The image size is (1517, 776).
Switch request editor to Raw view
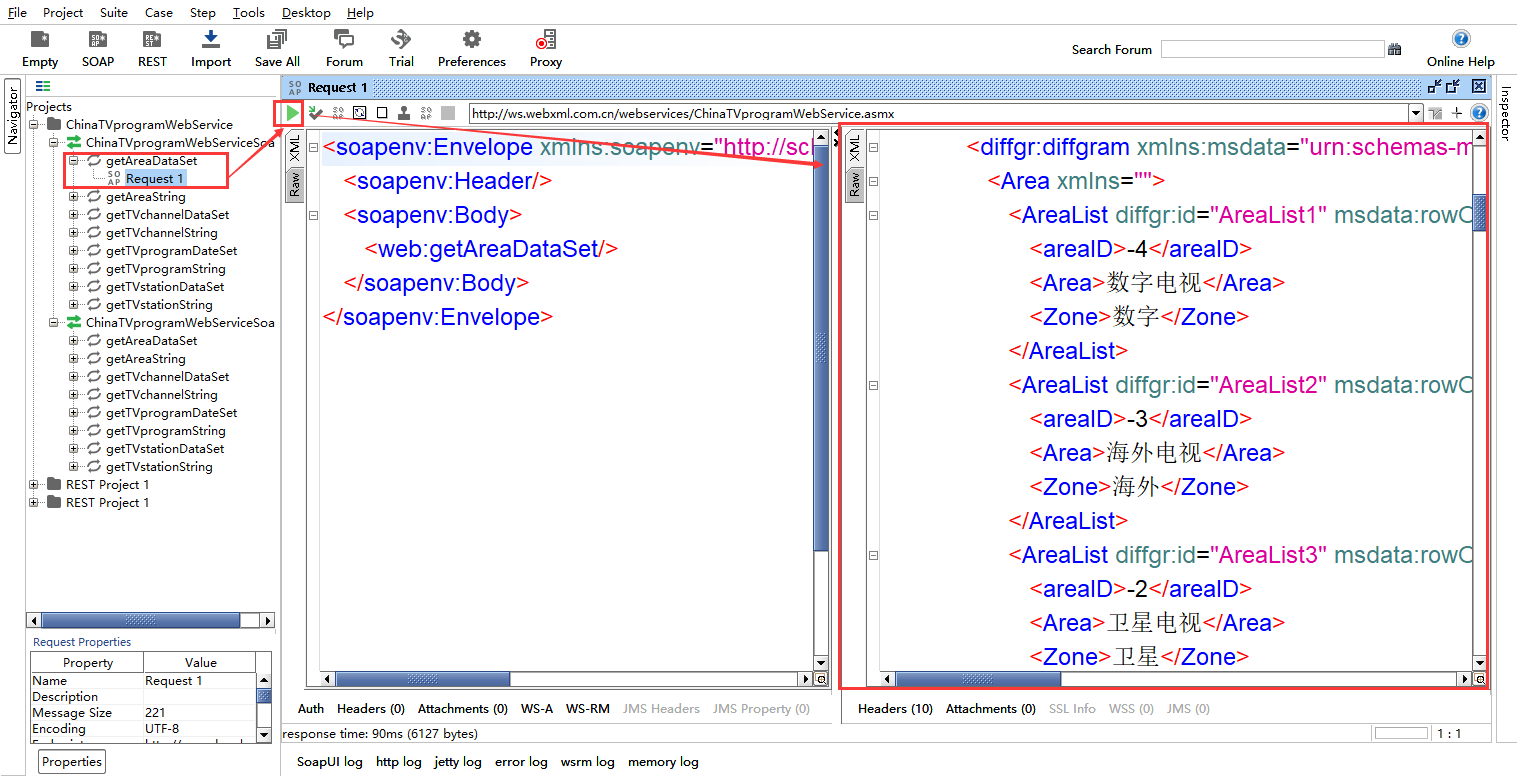pyautogui.click(x=295, y=183)
